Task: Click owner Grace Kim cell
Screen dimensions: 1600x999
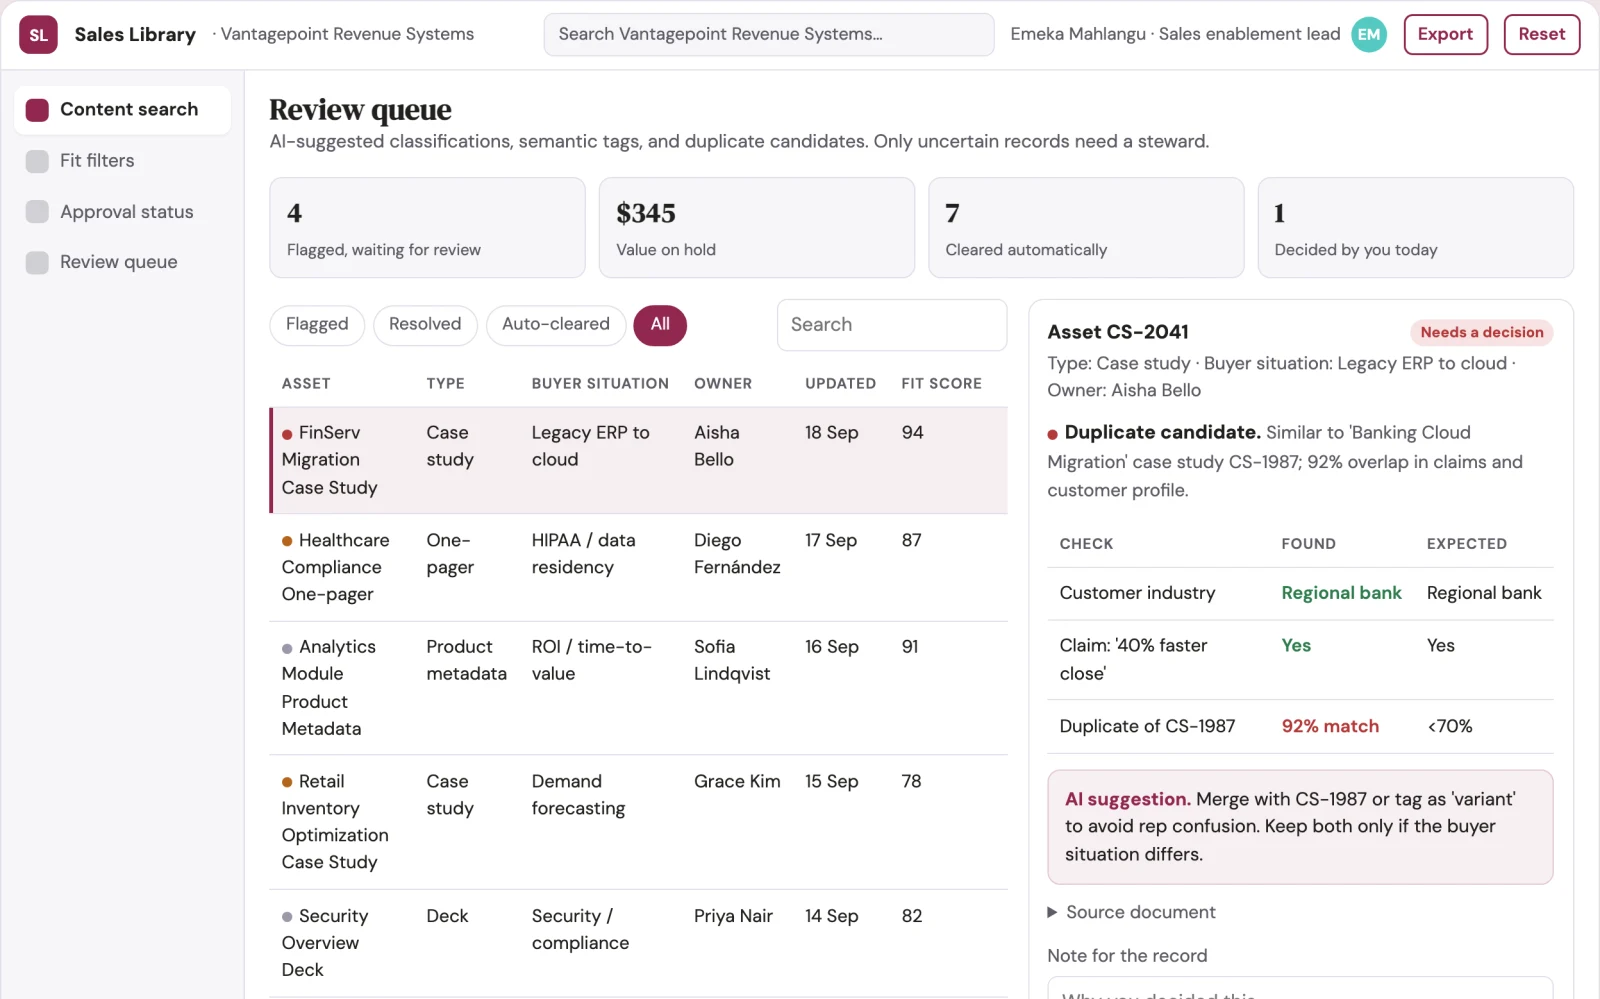Action: [x=737, y=782]
